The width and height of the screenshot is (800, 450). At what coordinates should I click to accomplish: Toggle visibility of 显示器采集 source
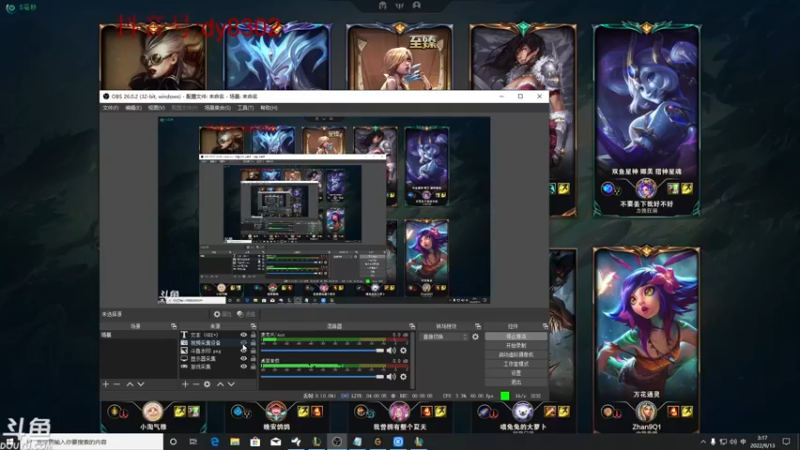pyautogui.click(x=243, y=359)
